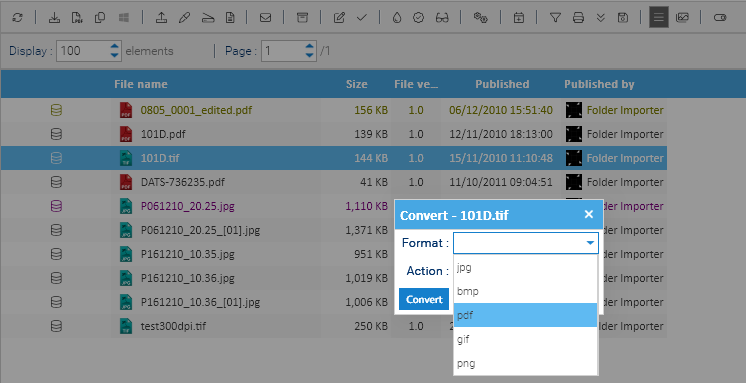Sort by Size column header
The image size is (746, 383).
[356, 84]
